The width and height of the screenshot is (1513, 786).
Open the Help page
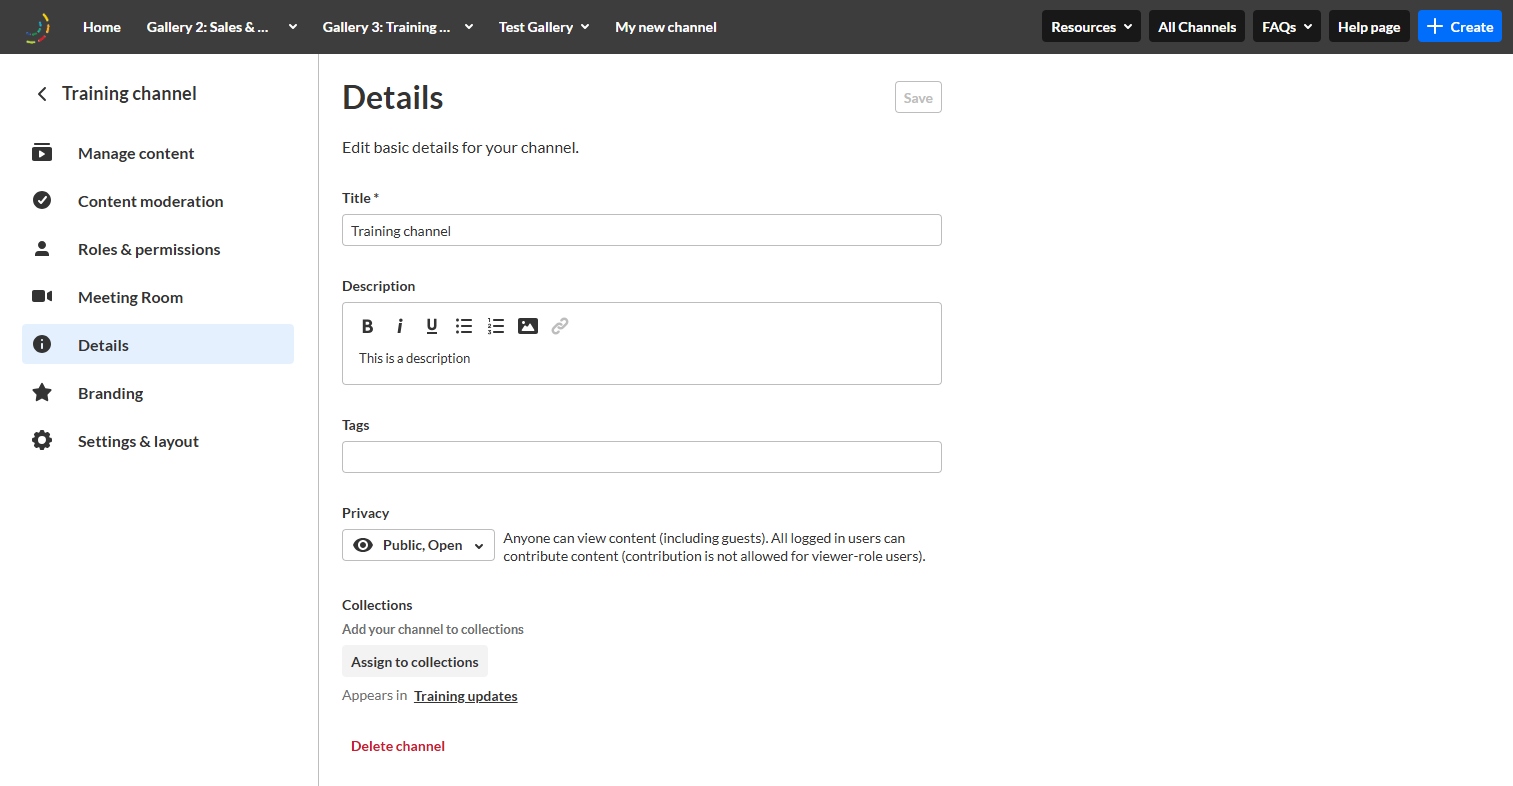1369,27
